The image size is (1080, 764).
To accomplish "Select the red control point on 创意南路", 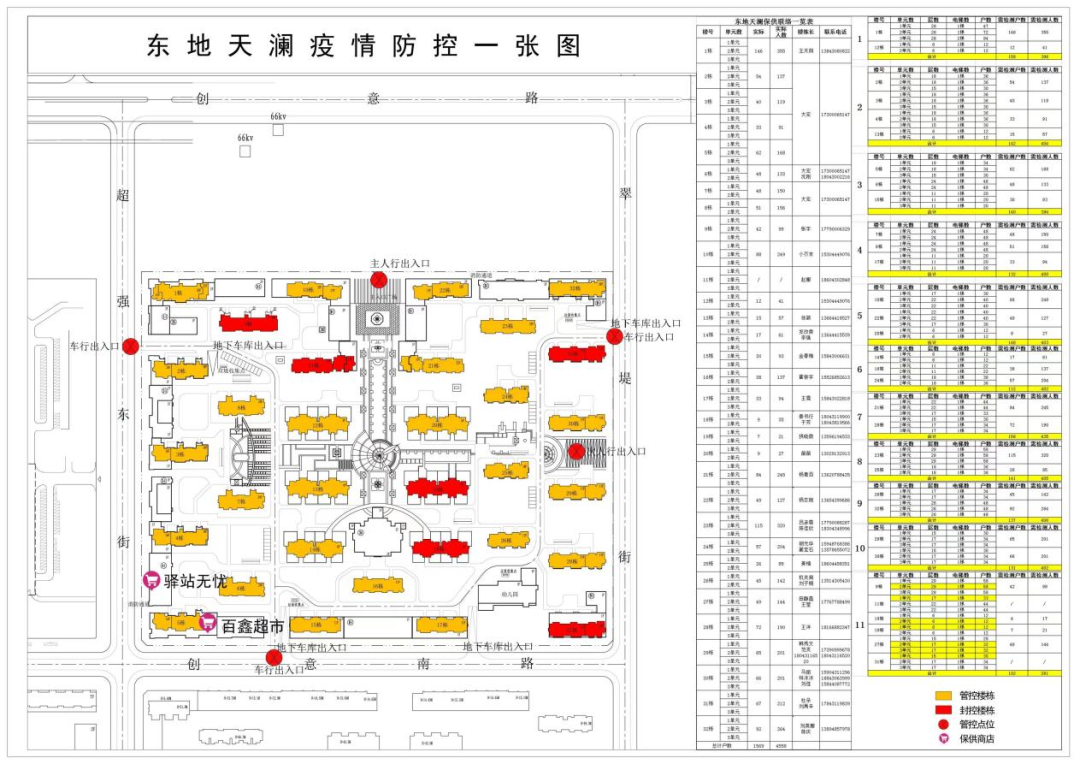I will (x=273, y=657).
